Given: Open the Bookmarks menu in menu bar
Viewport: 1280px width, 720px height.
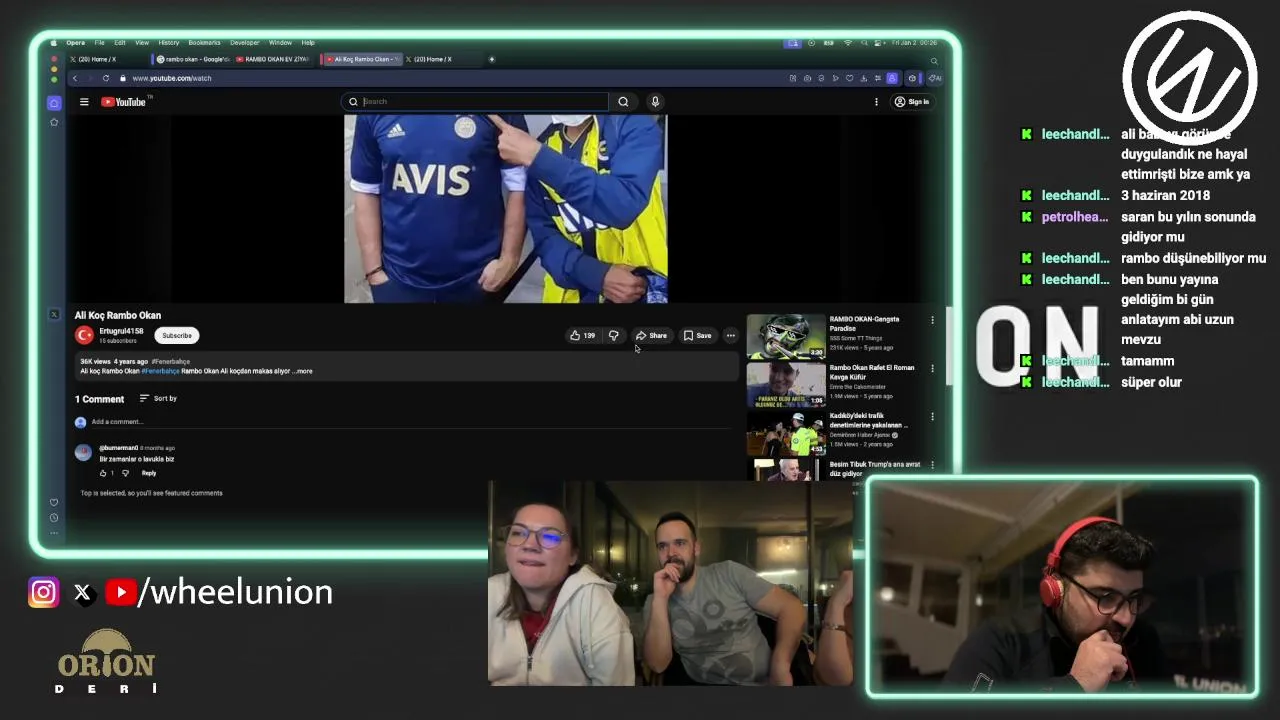Looking at the screenshot, I should pos(204,43).
